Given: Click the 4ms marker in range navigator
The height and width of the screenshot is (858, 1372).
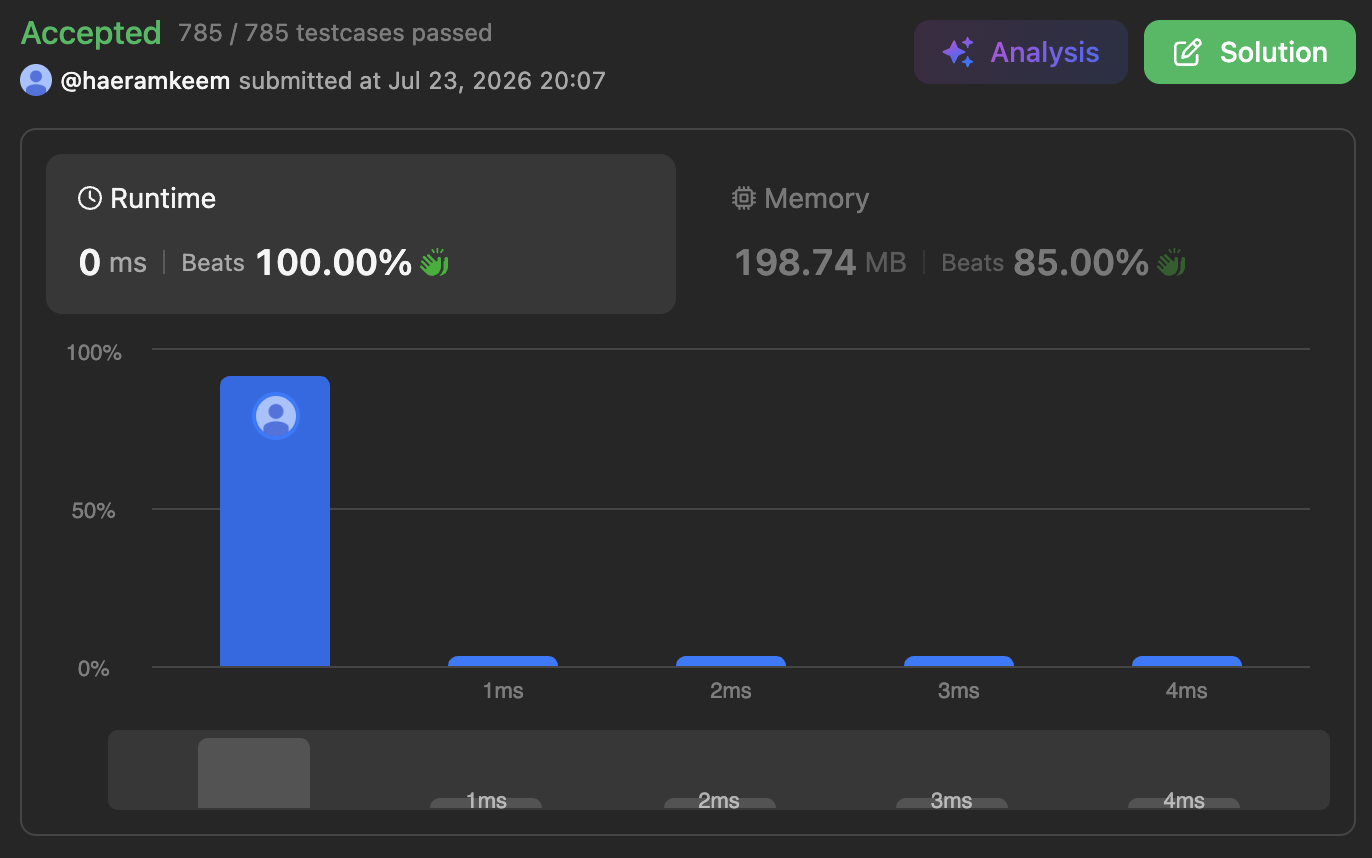Looking at the screenshot, I should click(1184, 802).
